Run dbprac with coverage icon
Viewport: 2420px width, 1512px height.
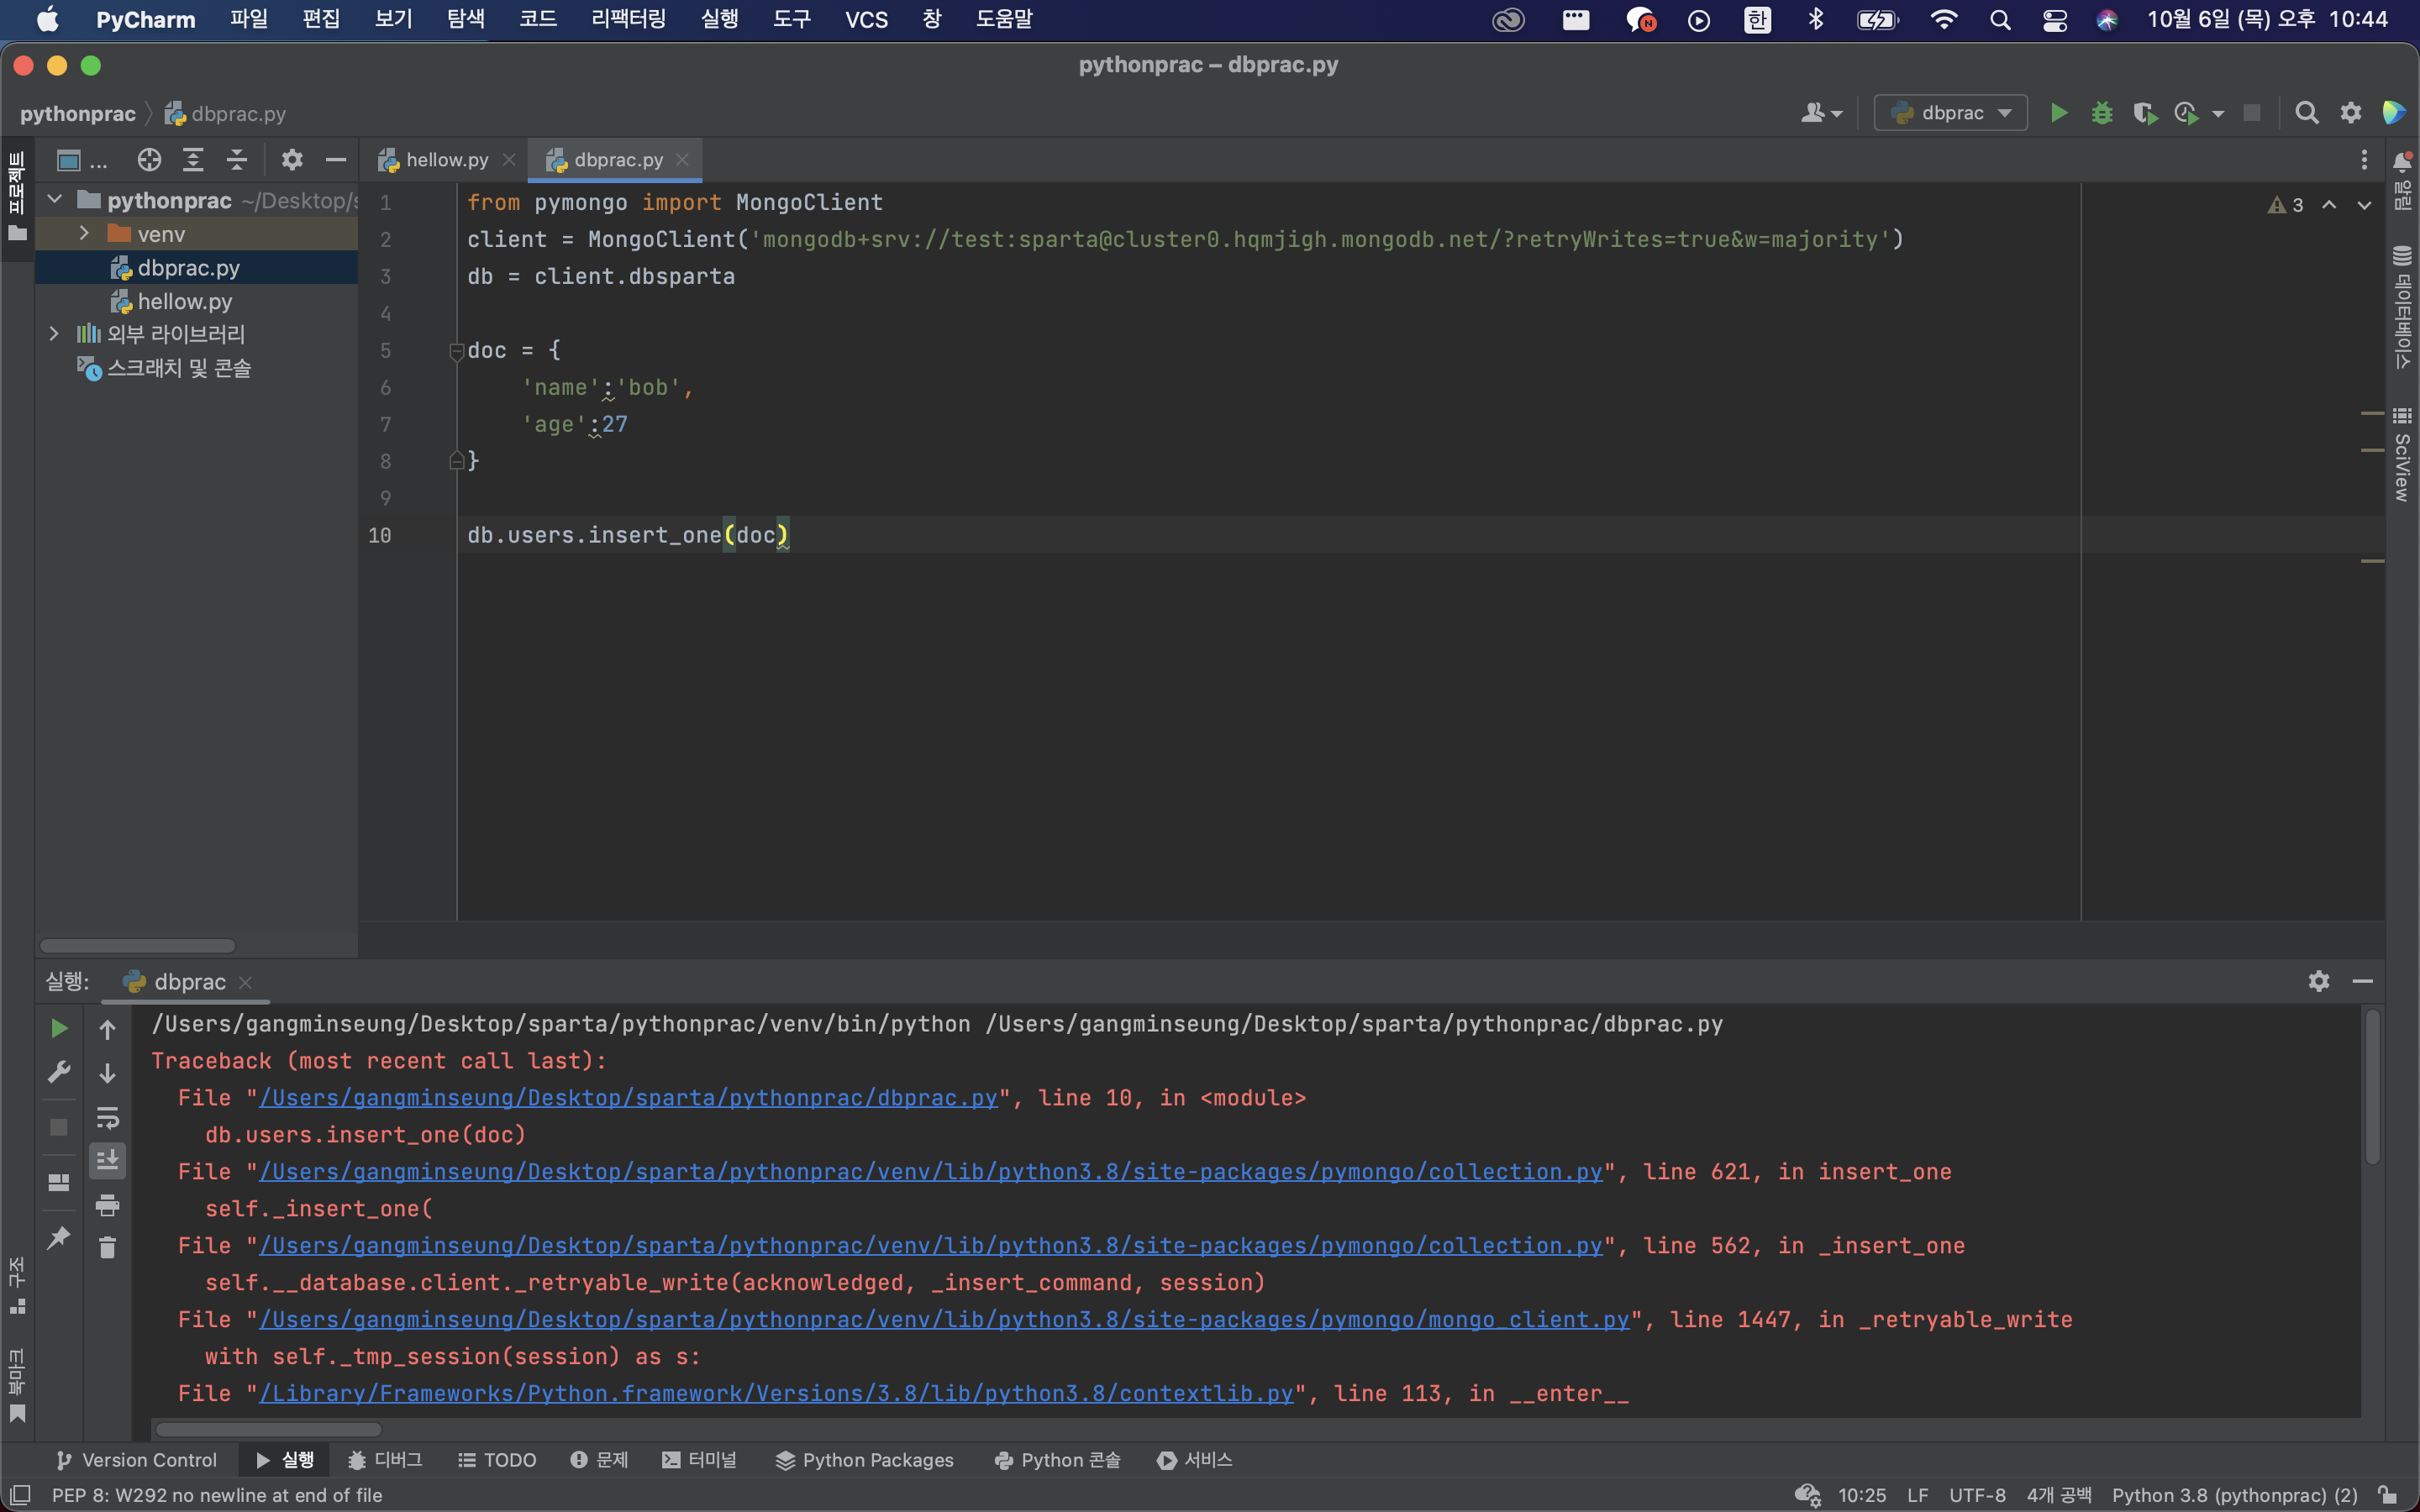(x=2145, y=113)
